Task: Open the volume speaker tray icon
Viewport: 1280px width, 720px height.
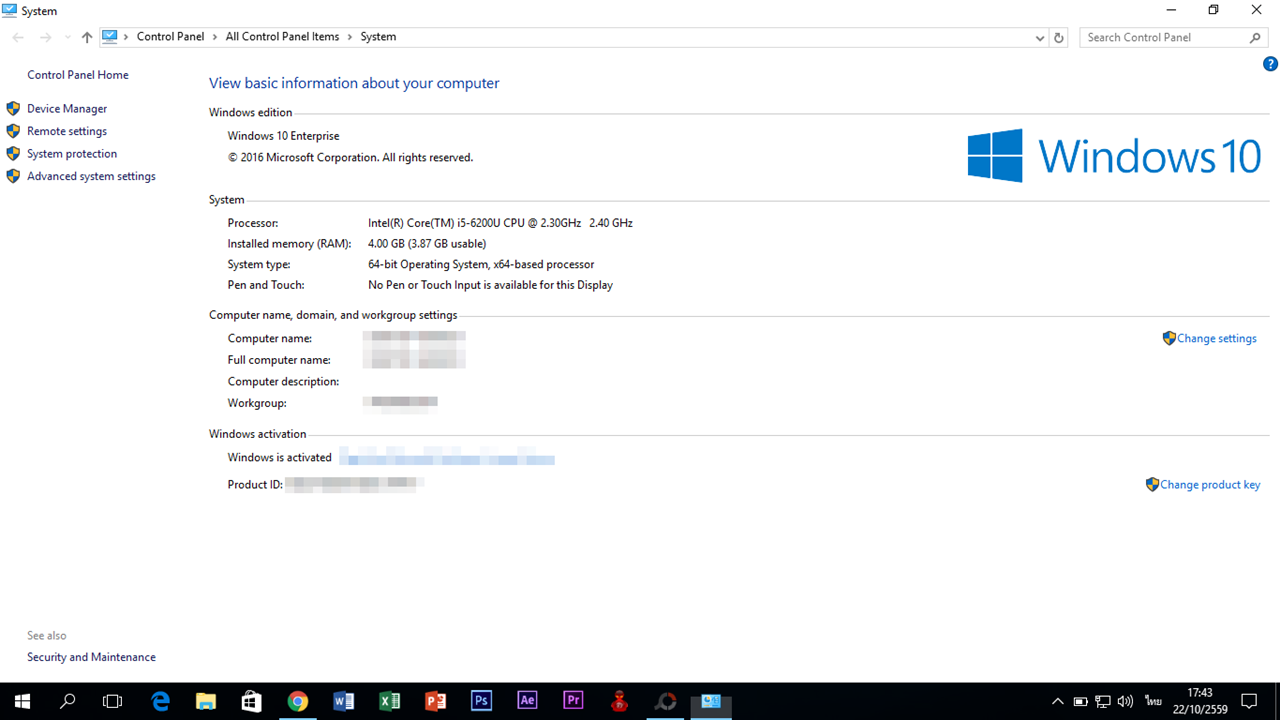Action: tap(1126, 701)
